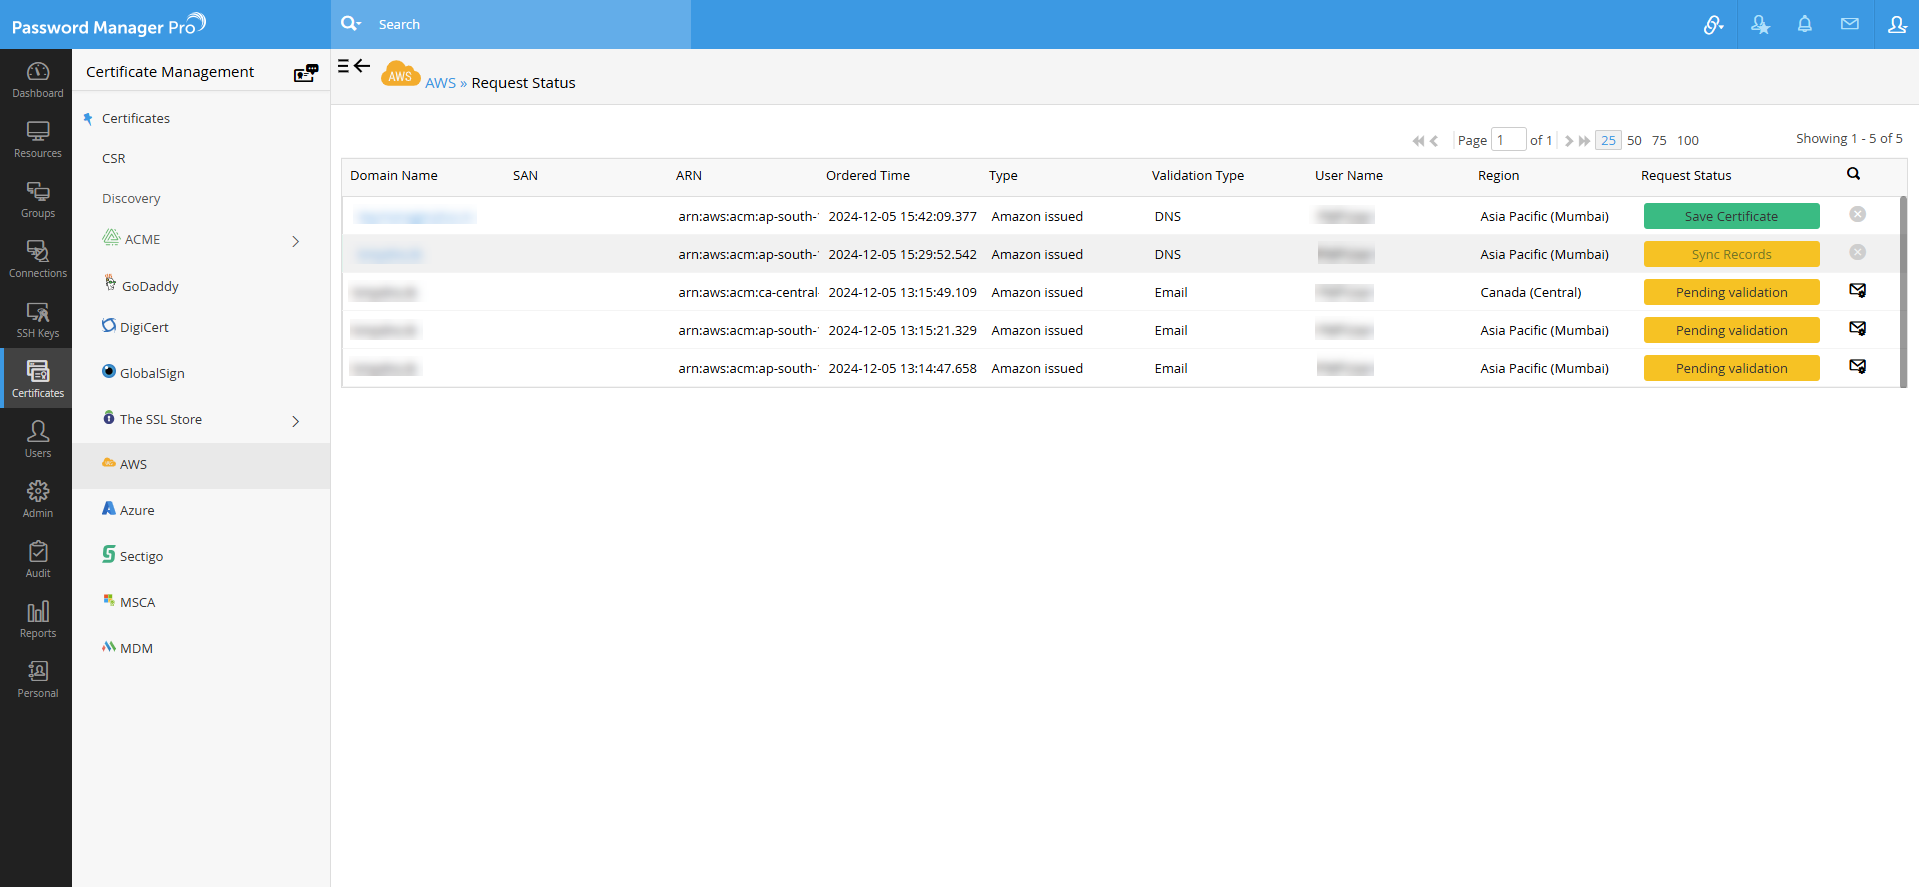Open Certificates in the left menu
The image size is (1919, 887).
coord(136,118)
